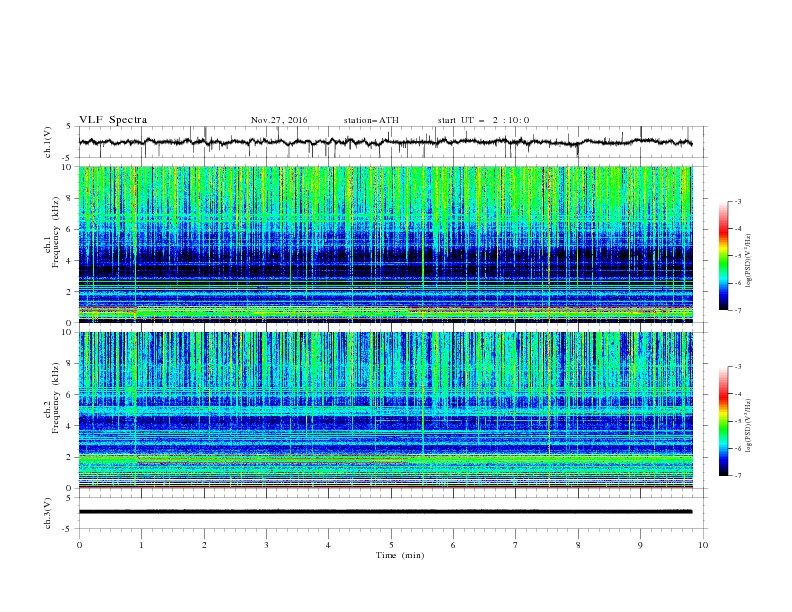Click the '1' tick on the time axis

click(141, 545)
